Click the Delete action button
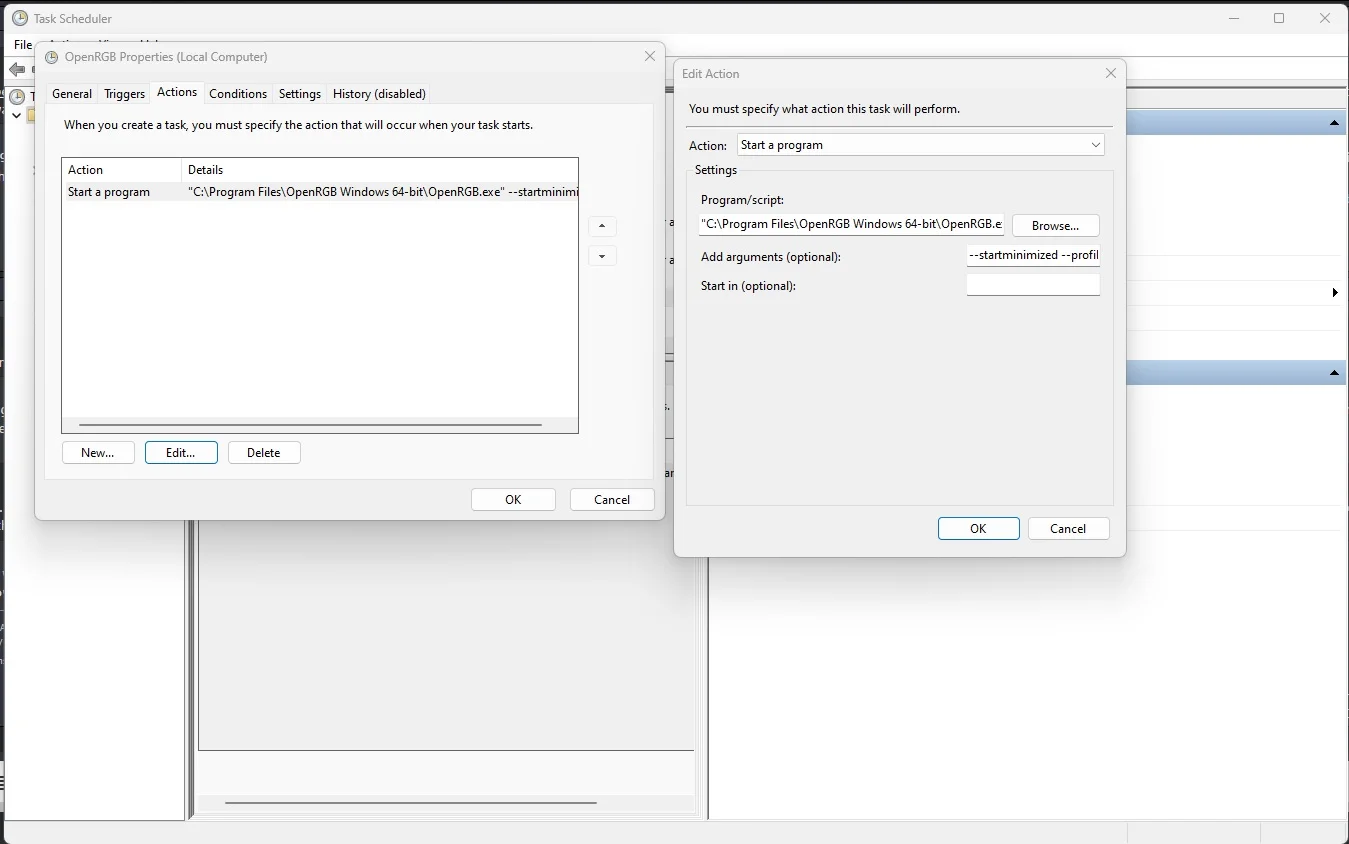The image size is (1349, 844). pos(264,452)
